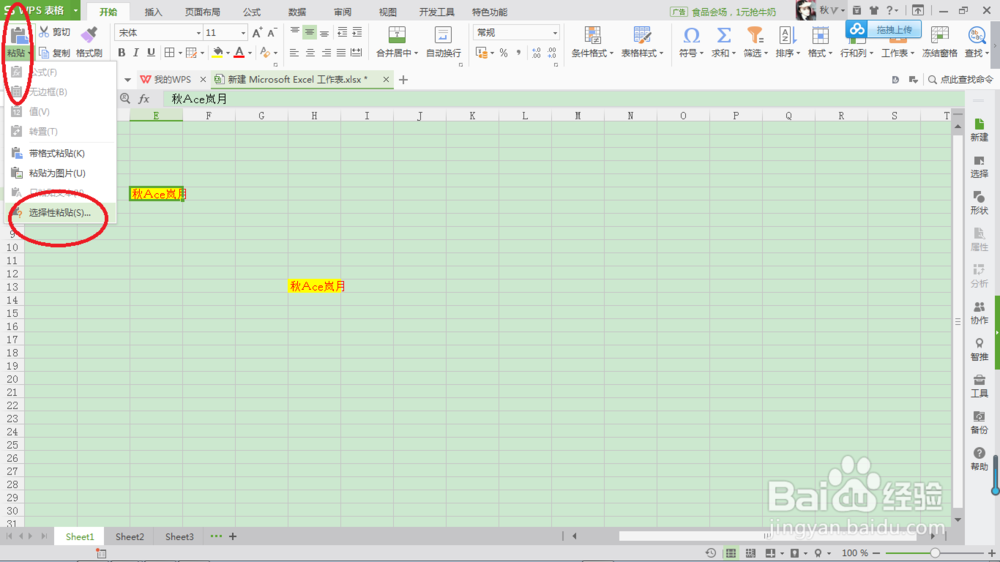Image resolution: width=1000 pixels, height=562 pixels.
Task: Click the Wrap Text (自动换行) icon
Action: [443, 35]
